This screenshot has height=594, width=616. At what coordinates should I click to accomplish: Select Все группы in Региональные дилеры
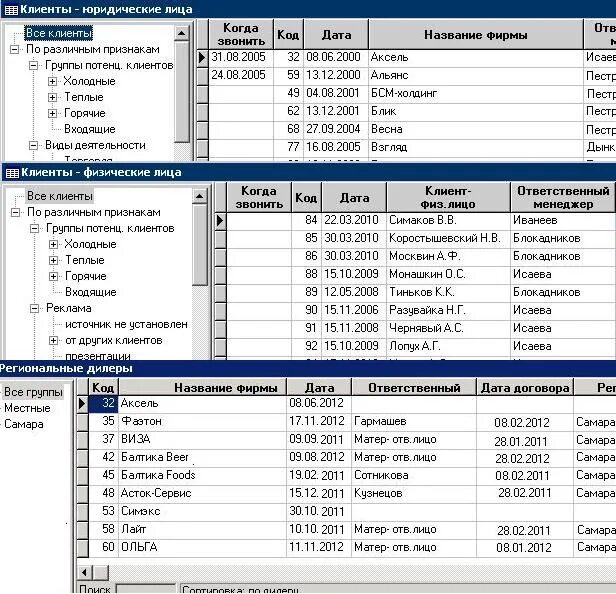[x=33, y=392]
